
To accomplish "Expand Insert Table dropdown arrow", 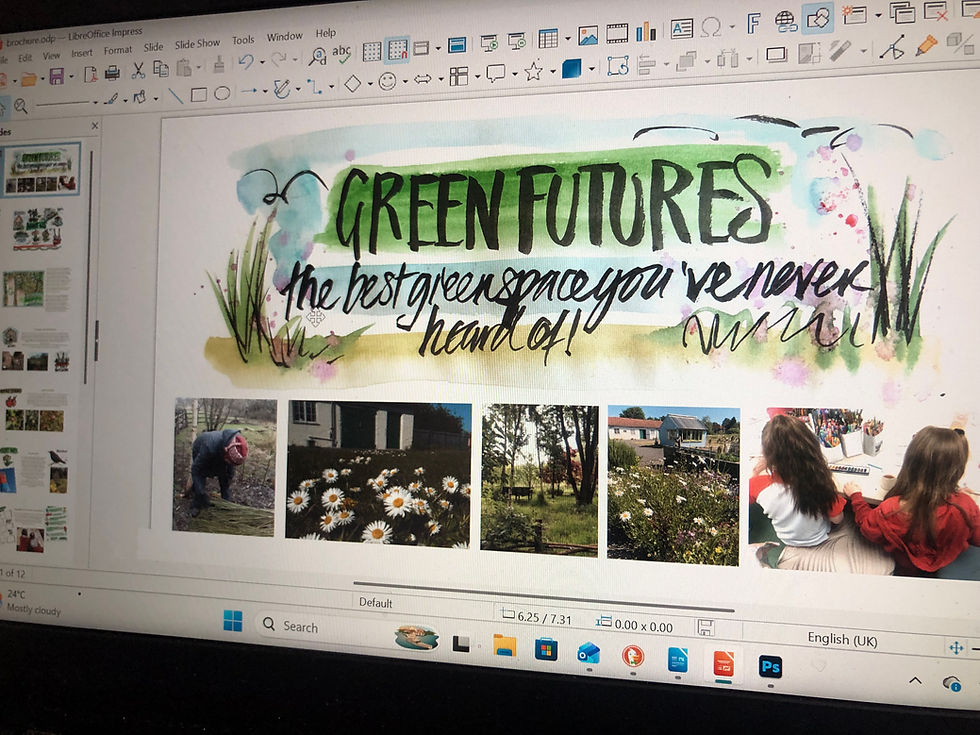I will [x=568, y=38].
